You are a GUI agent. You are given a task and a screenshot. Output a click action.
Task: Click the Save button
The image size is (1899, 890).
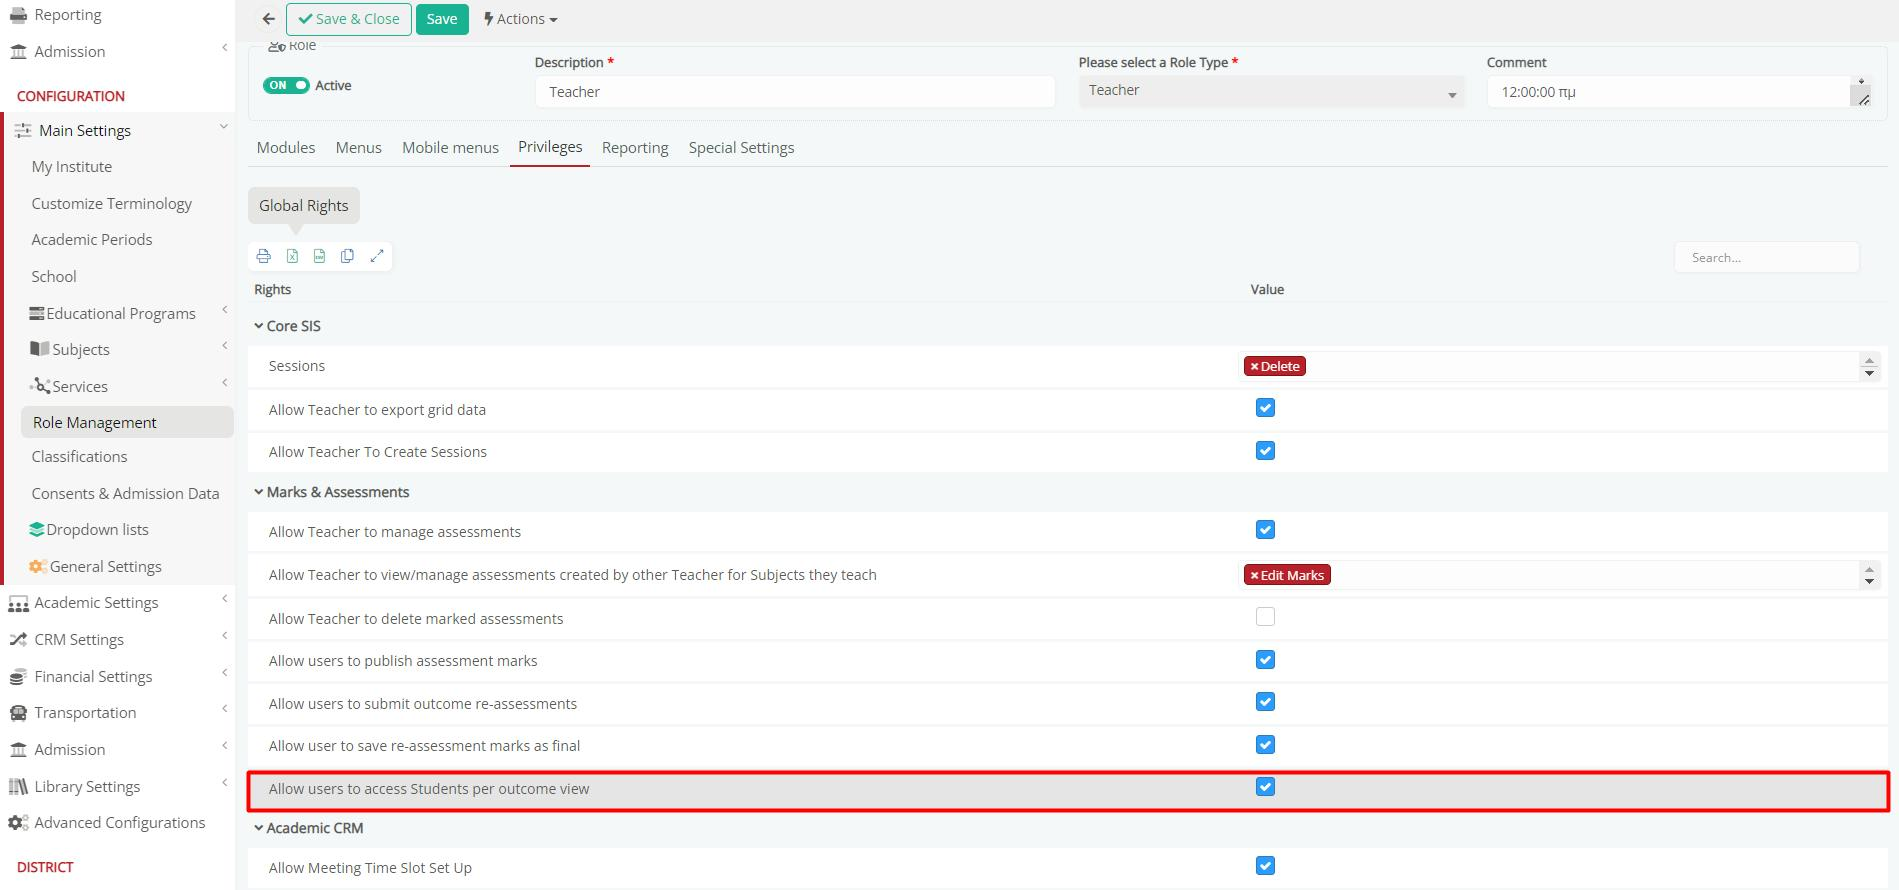click(442, 19)
